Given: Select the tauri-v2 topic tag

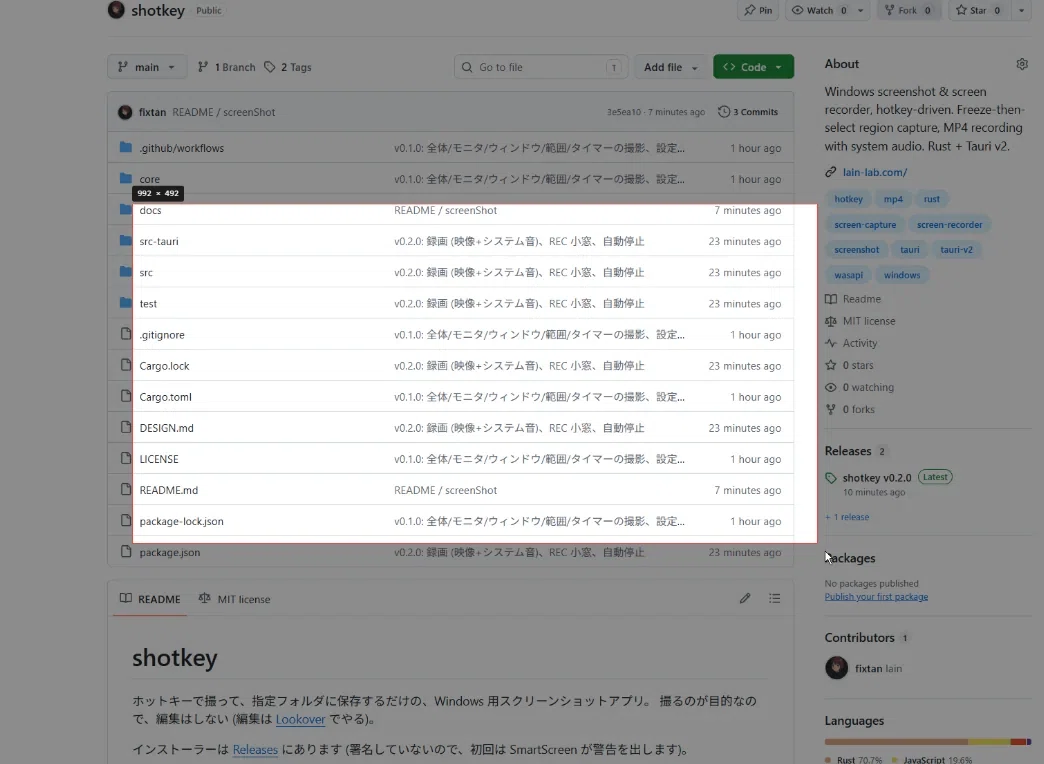Looking at the screenshot, I should pyautogui.click(x=956, y=249).
